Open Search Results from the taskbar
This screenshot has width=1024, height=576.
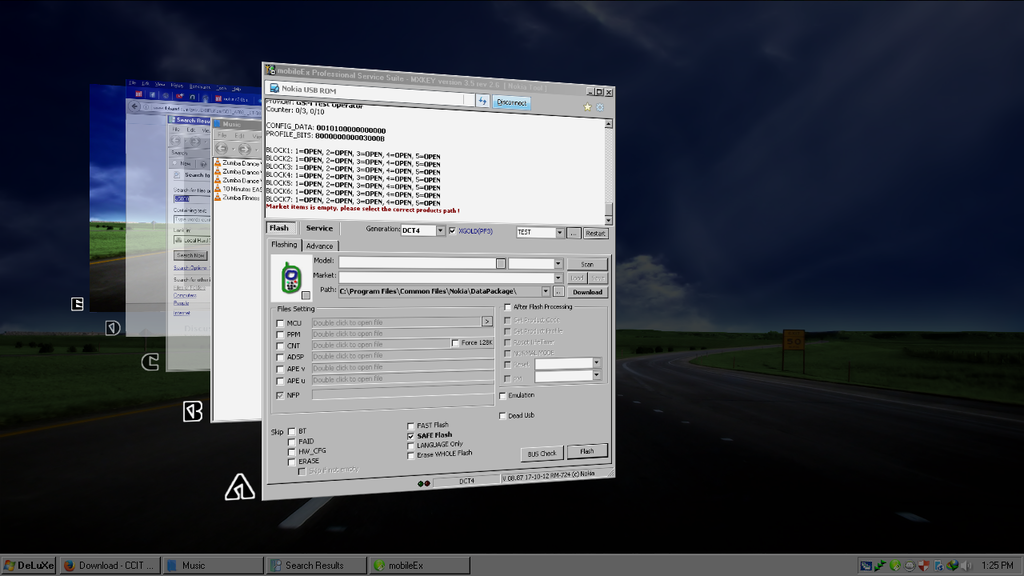[315, 565]
